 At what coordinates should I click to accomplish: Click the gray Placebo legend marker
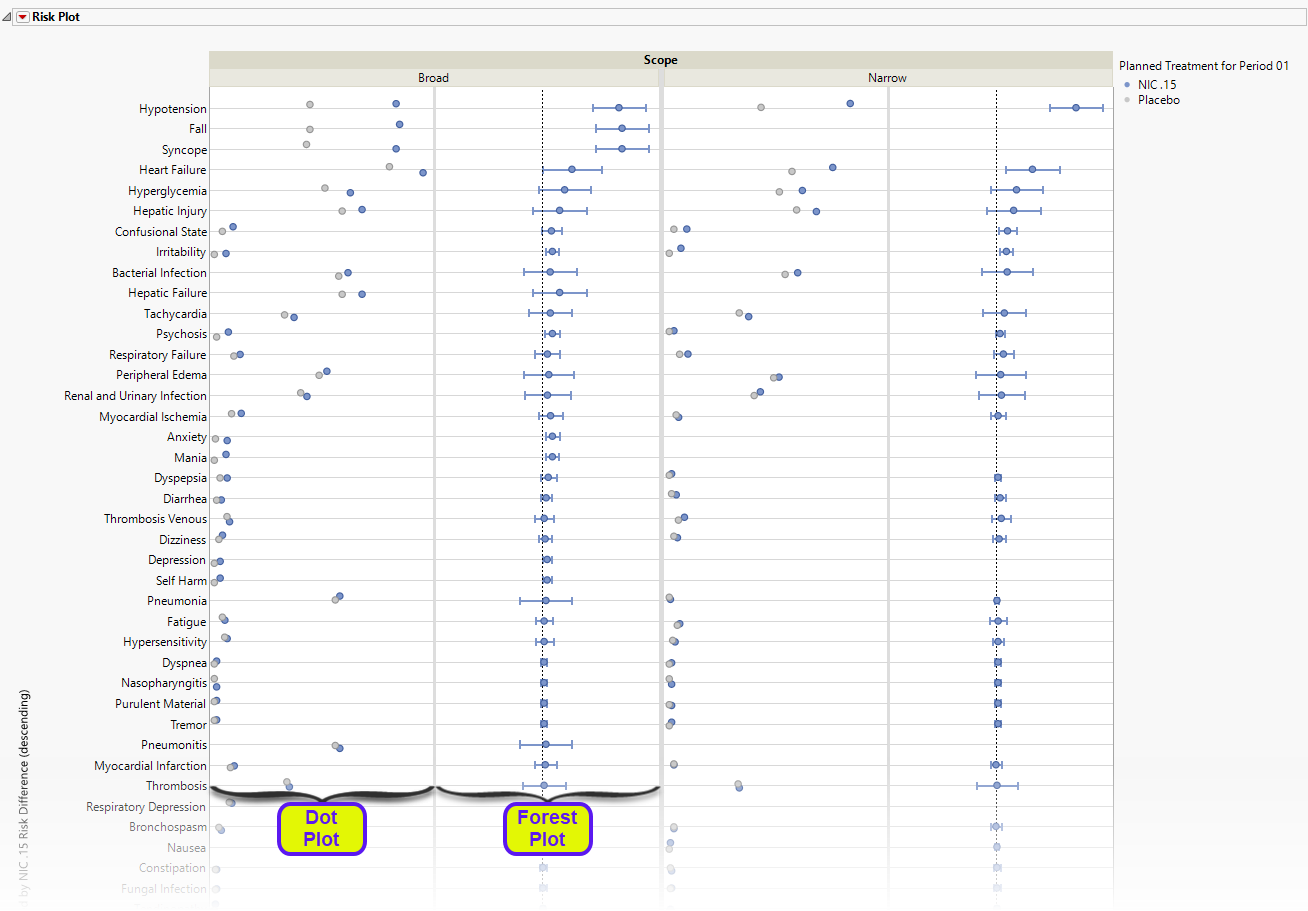pos(1126,99)
